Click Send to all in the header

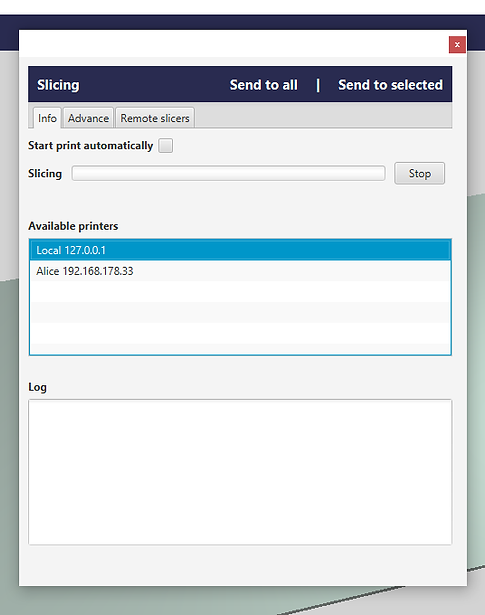pyautogui.click(x=263, y=85)
